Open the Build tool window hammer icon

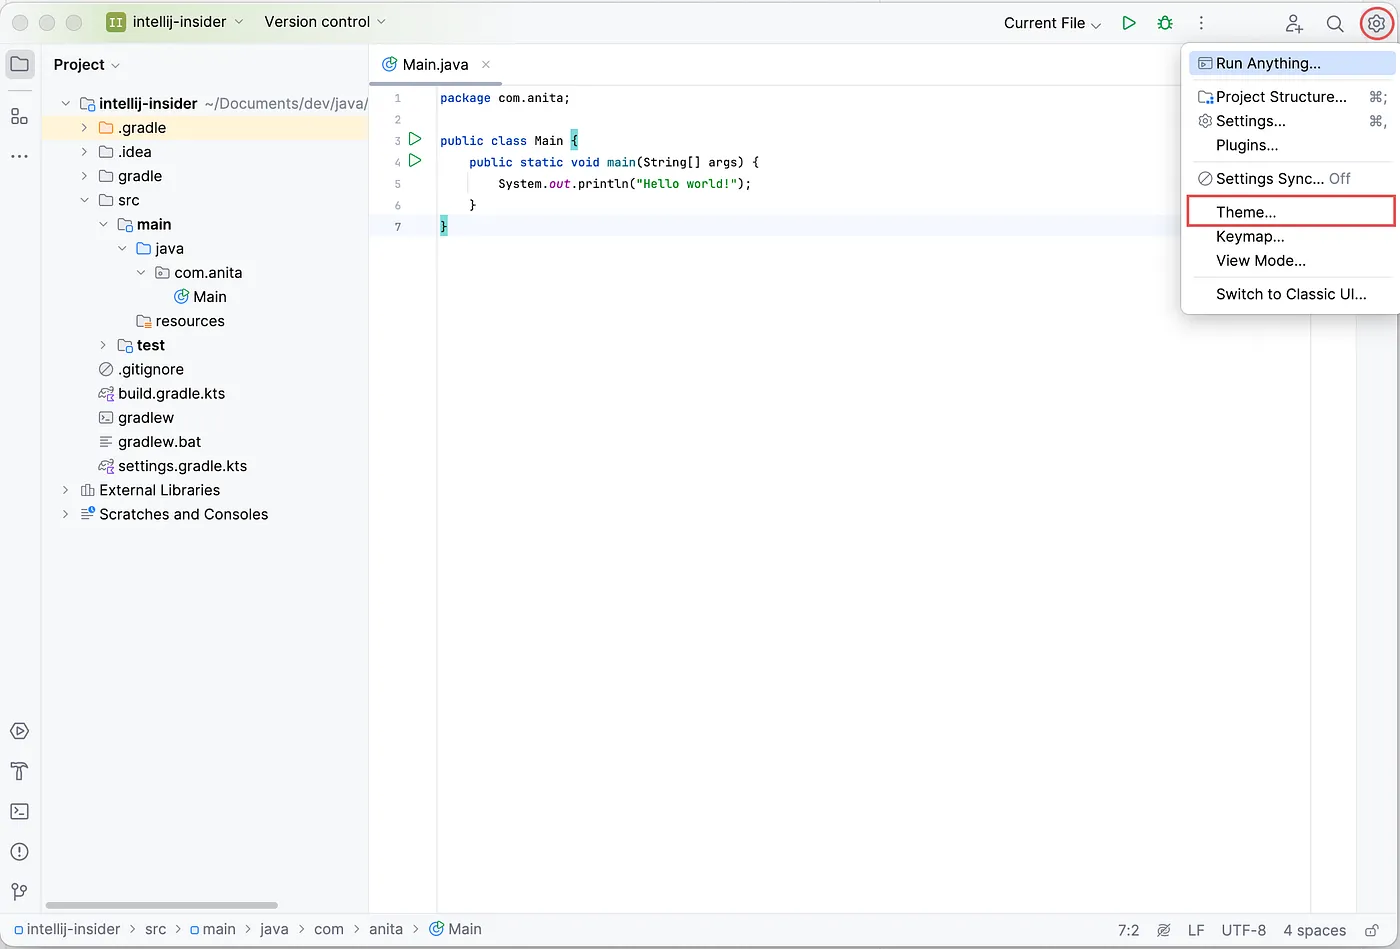(19, 771)
